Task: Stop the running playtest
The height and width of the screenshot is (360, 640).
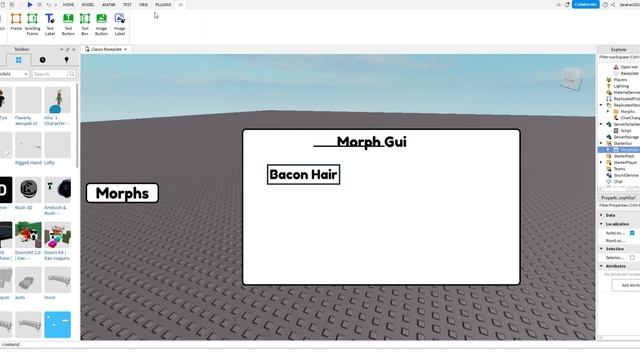Action: pos(39,4)
